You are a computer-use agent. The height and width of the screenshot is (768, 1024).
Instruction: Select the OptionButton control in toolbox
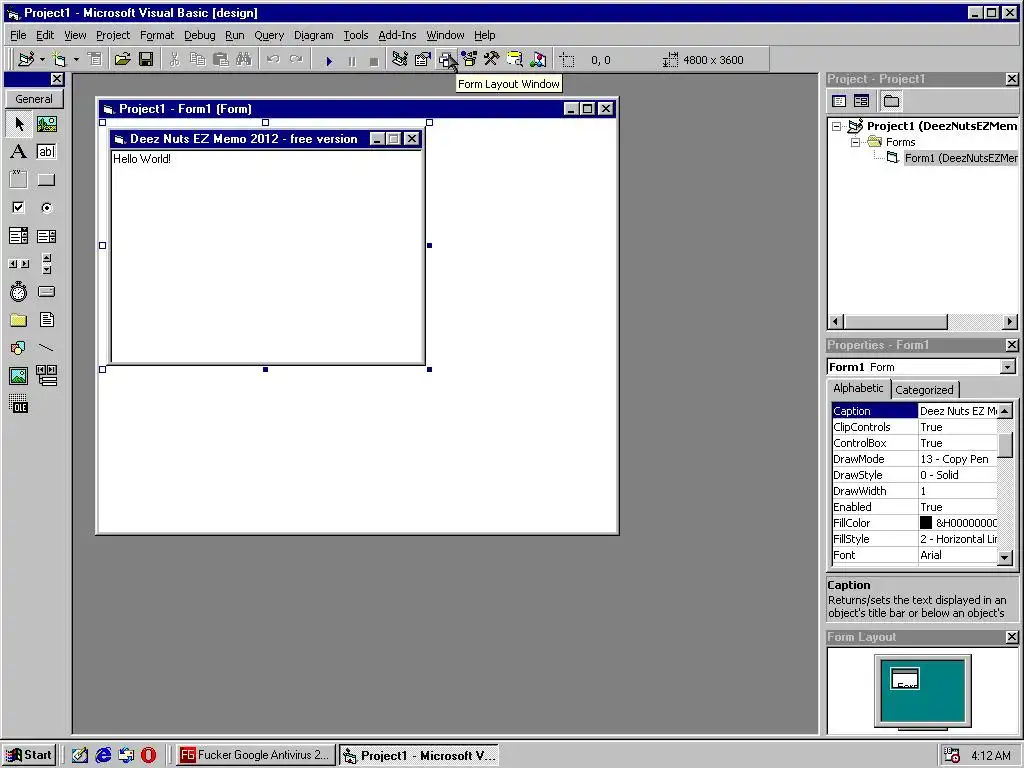46,208
